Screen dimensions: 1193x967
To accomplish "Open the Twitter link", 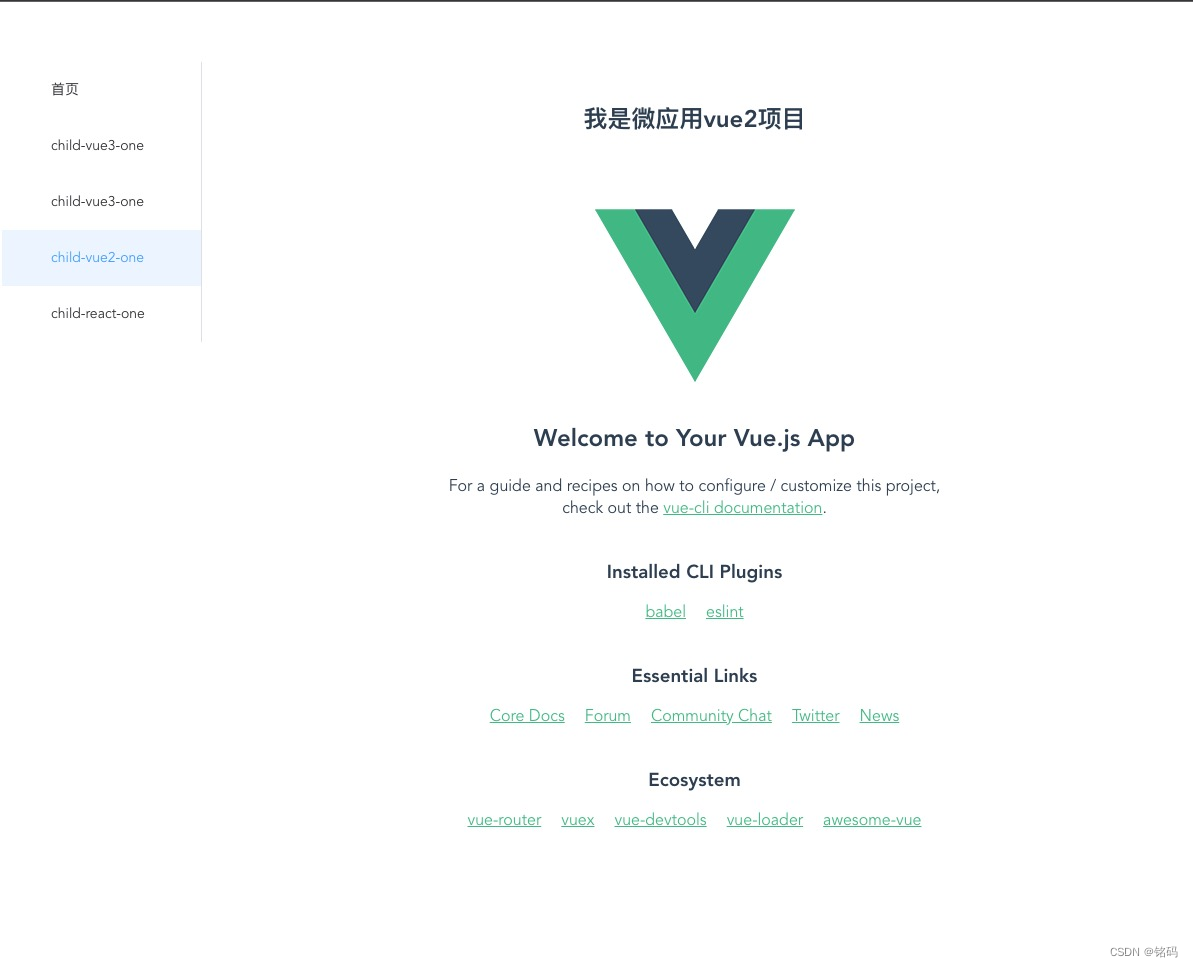I will point(816,716).
